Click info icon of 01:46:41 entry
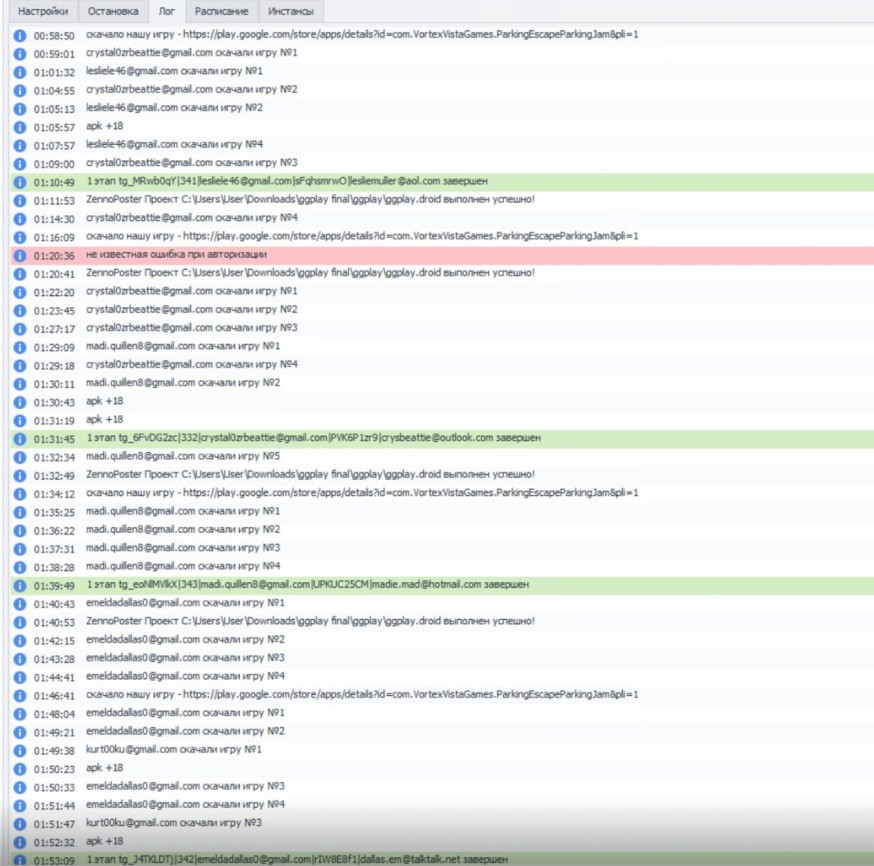Image resolution: width=874 pixels, height=866 pixels. (20, 696)
